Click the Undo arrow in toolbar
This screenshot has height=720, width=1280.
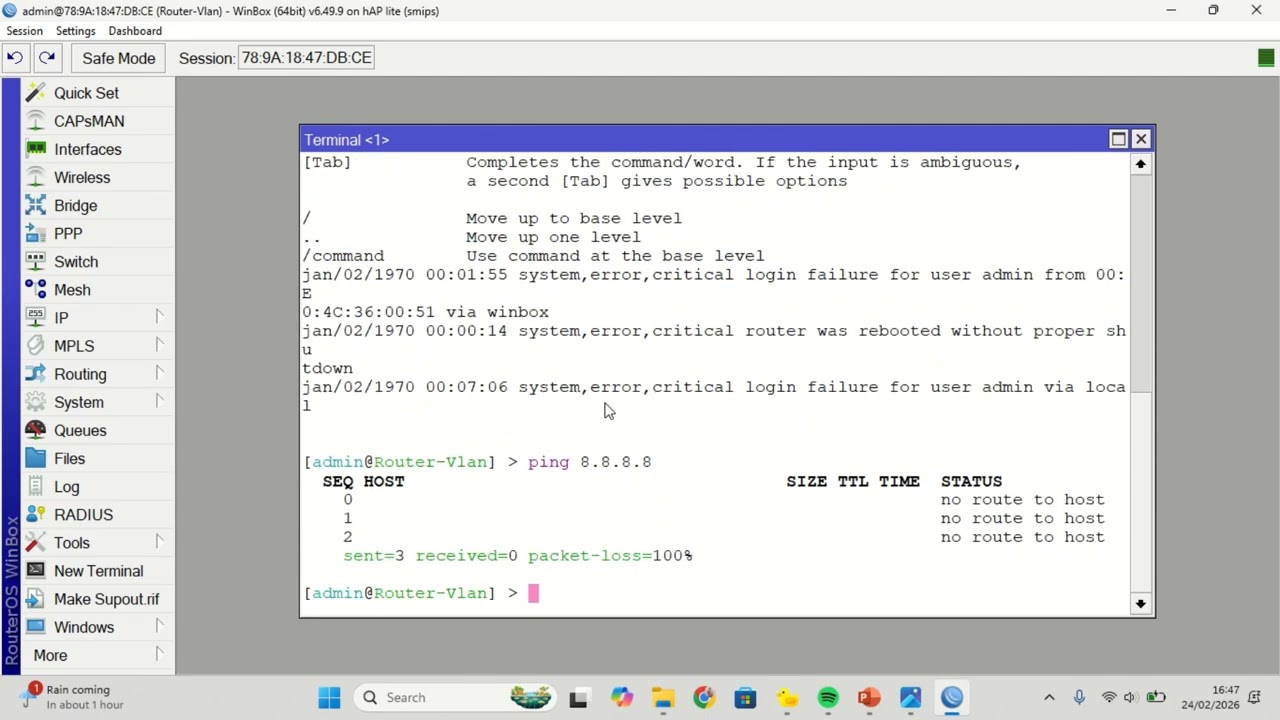tap(15, 58)
